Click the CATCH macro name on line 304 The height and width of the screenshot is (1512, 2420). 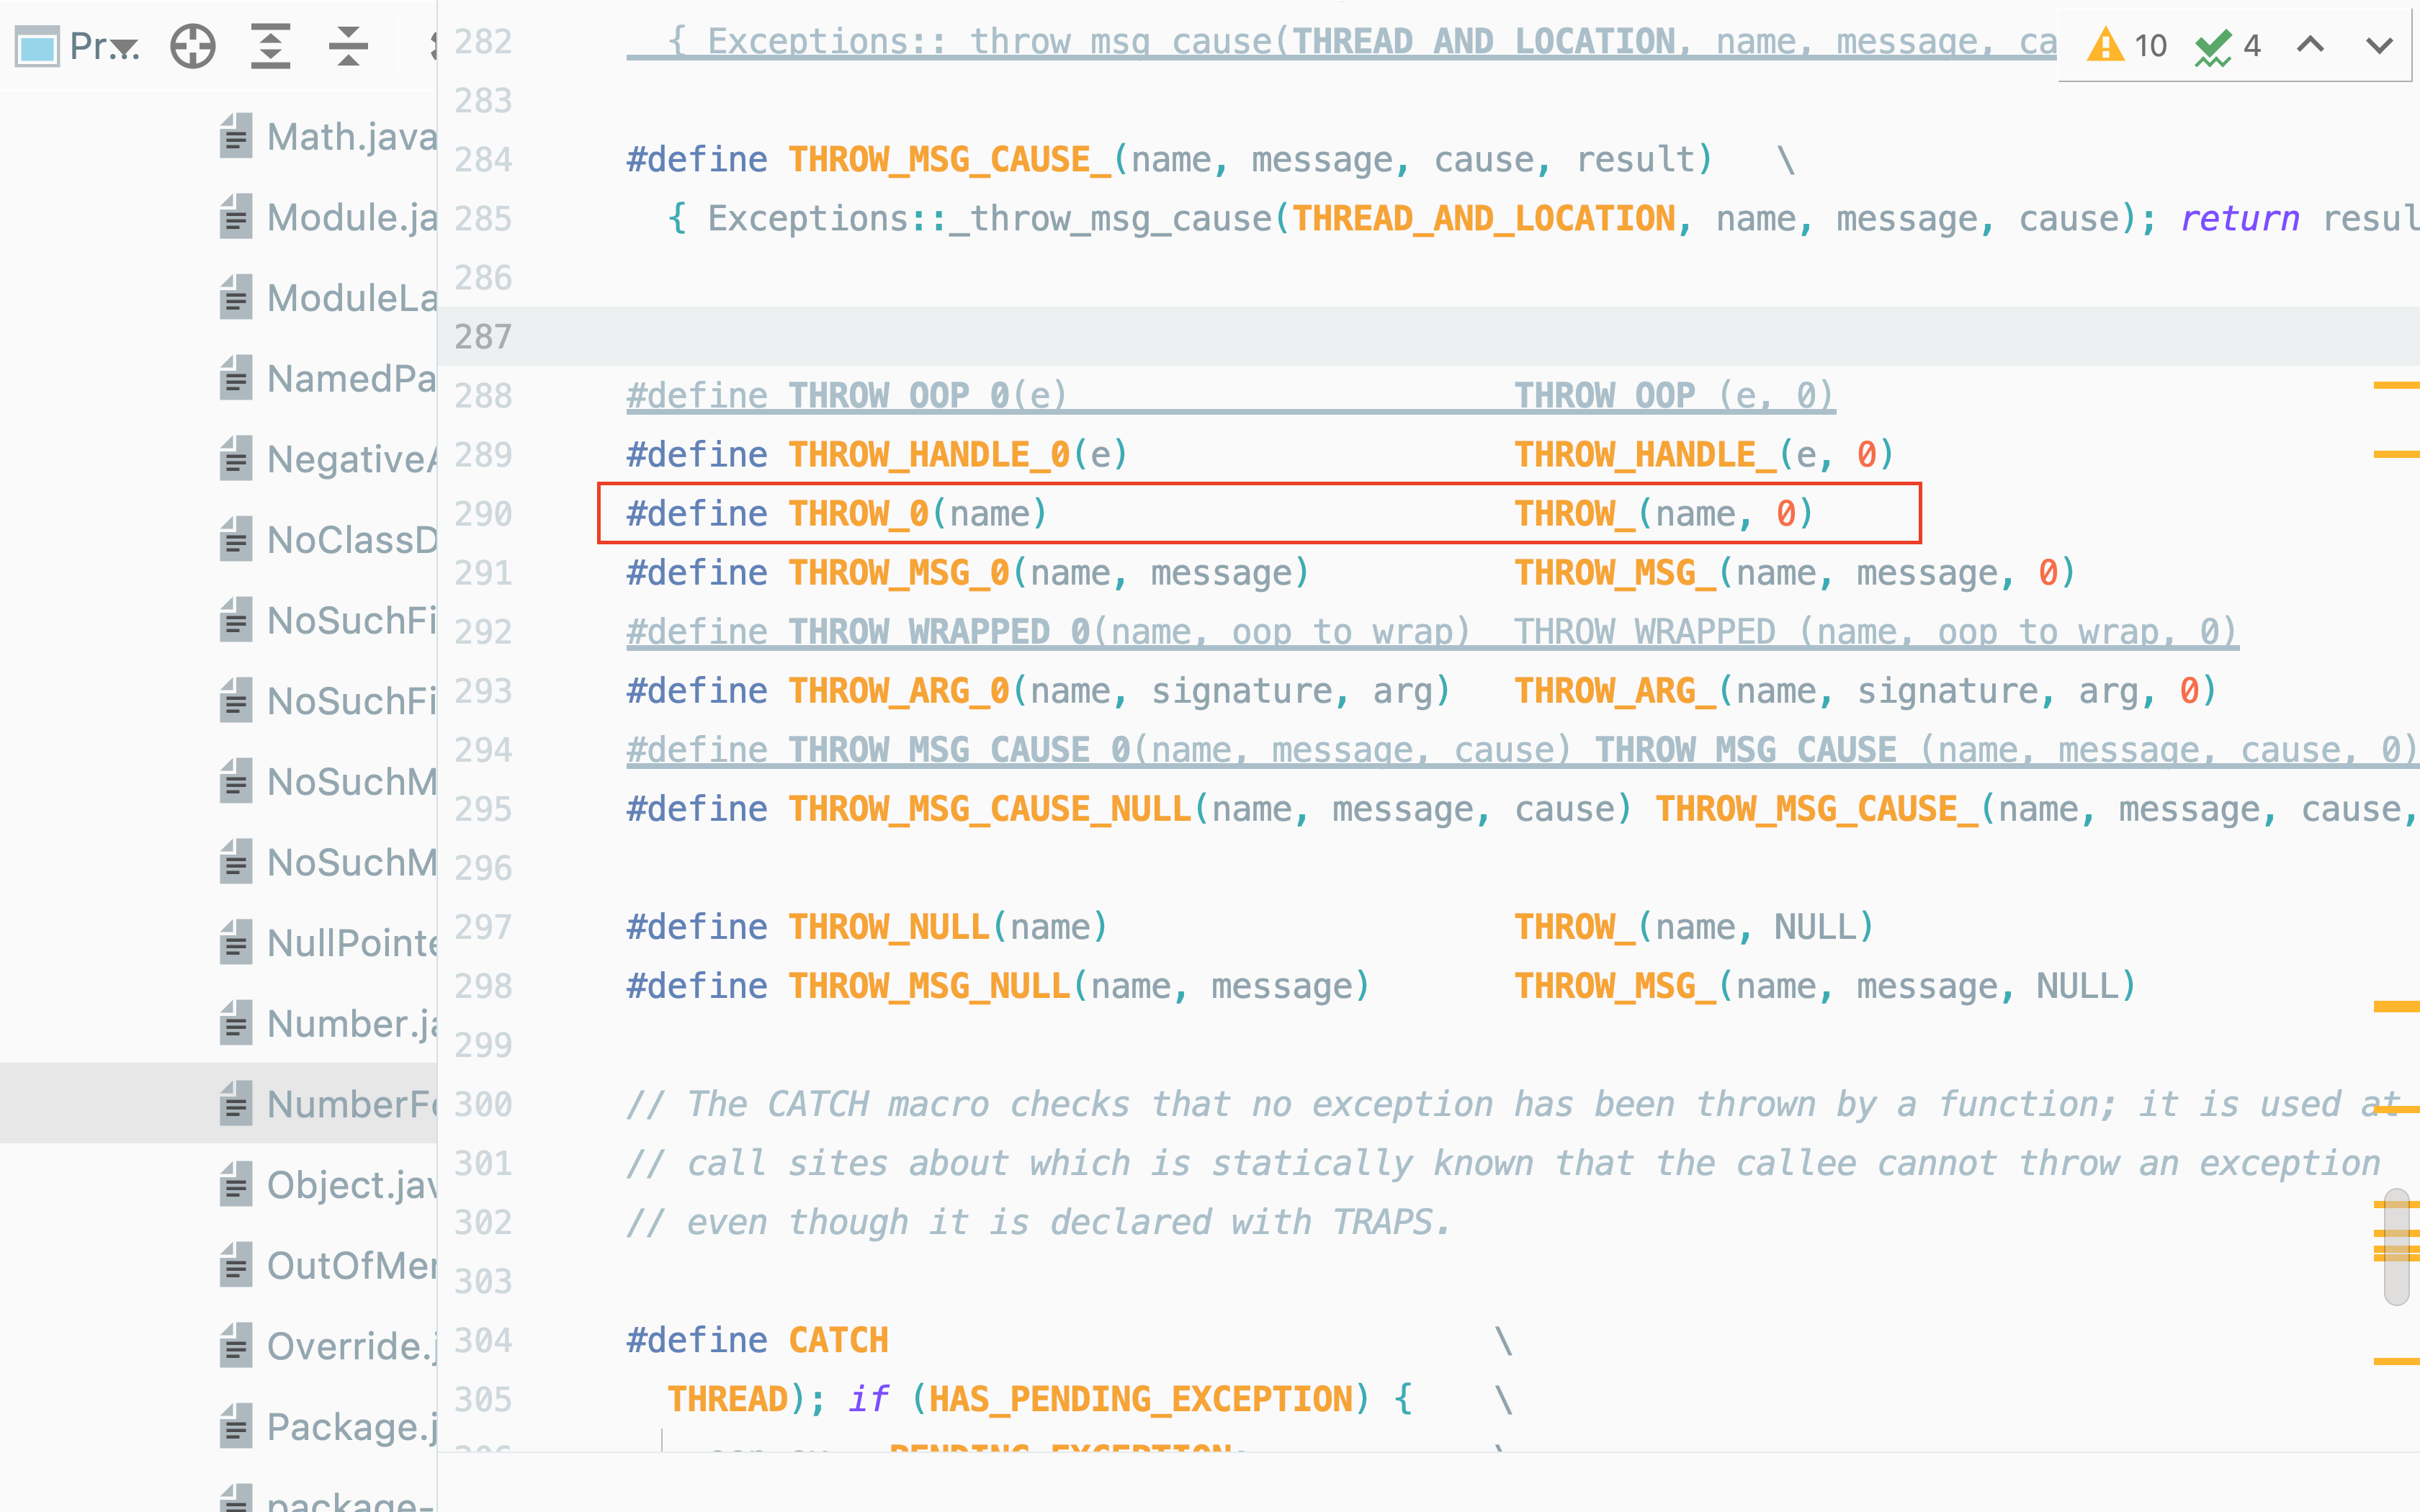pyautogui.click(x=838, y=1340)
